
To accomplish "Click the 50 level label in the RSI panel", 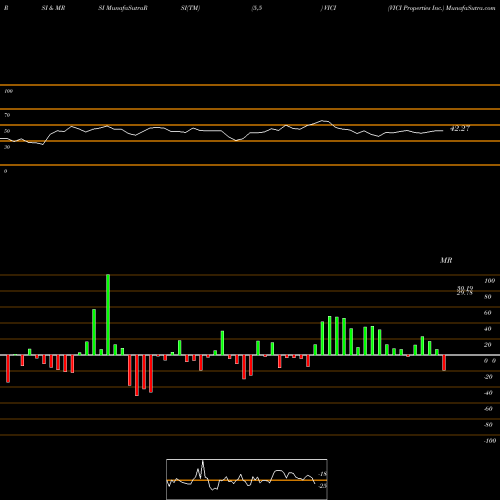I will coord(7,131).
